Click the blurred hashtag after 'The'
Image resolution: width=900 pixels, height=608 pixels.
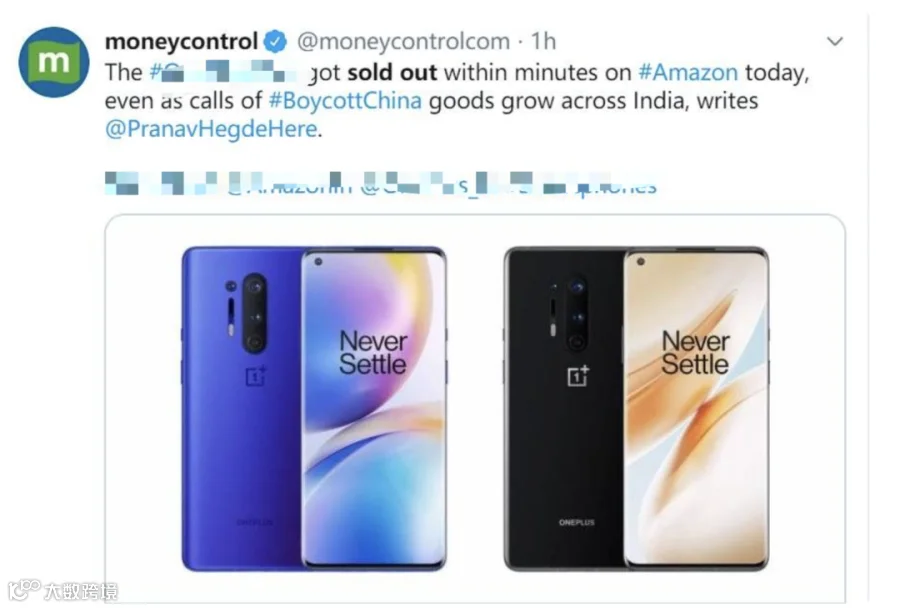click(x=227, y=72)
